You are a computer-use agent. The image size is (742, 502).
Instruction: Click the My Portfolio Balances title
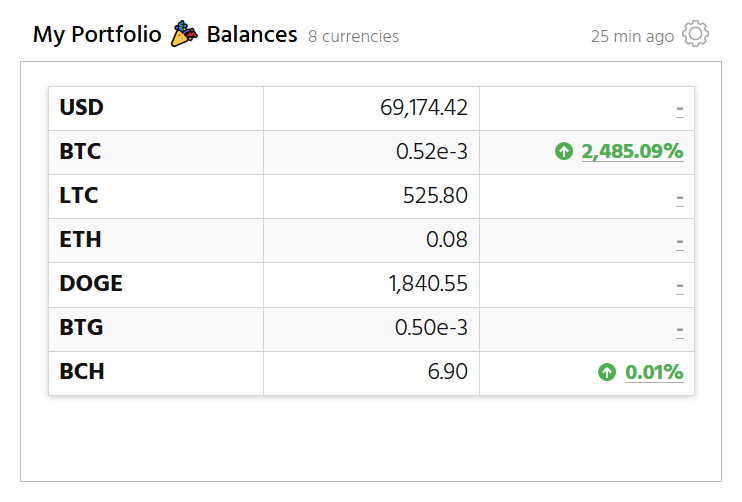coord(165,35)
